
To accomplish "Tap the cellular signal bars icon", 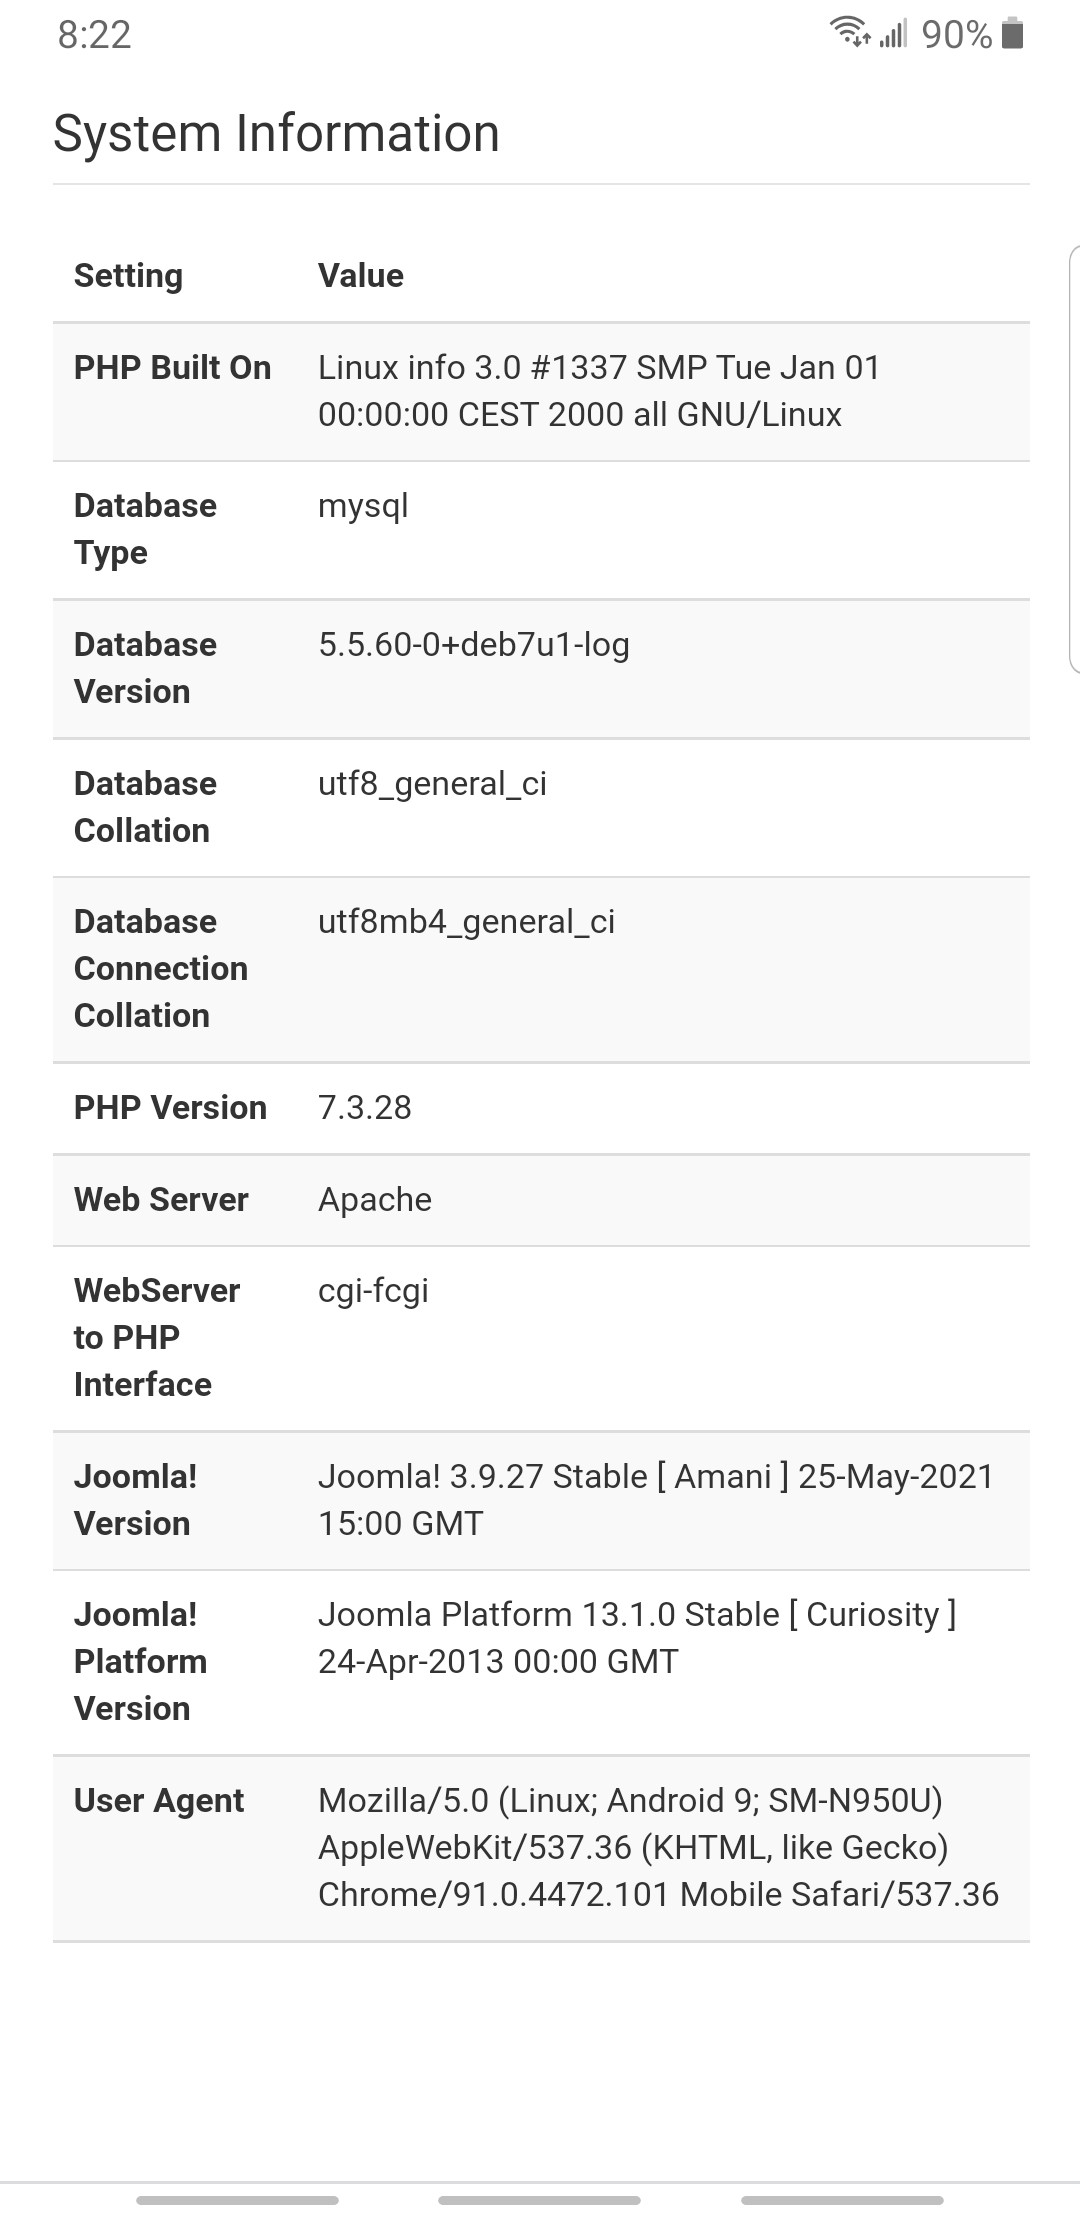I will tap(893, 35).
